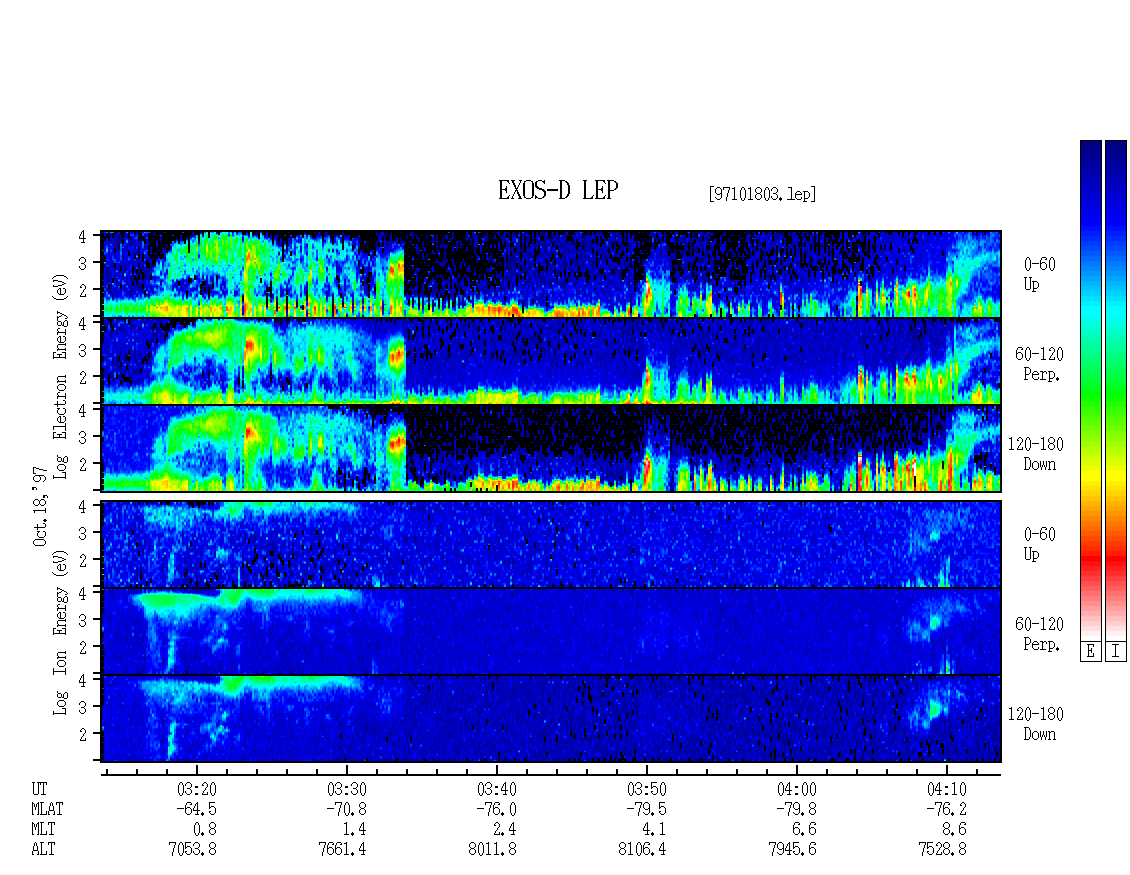Image resolution: width=1130 pixels, height=875 pixels.
Task: Click the ALT row header
Action: 43,850
